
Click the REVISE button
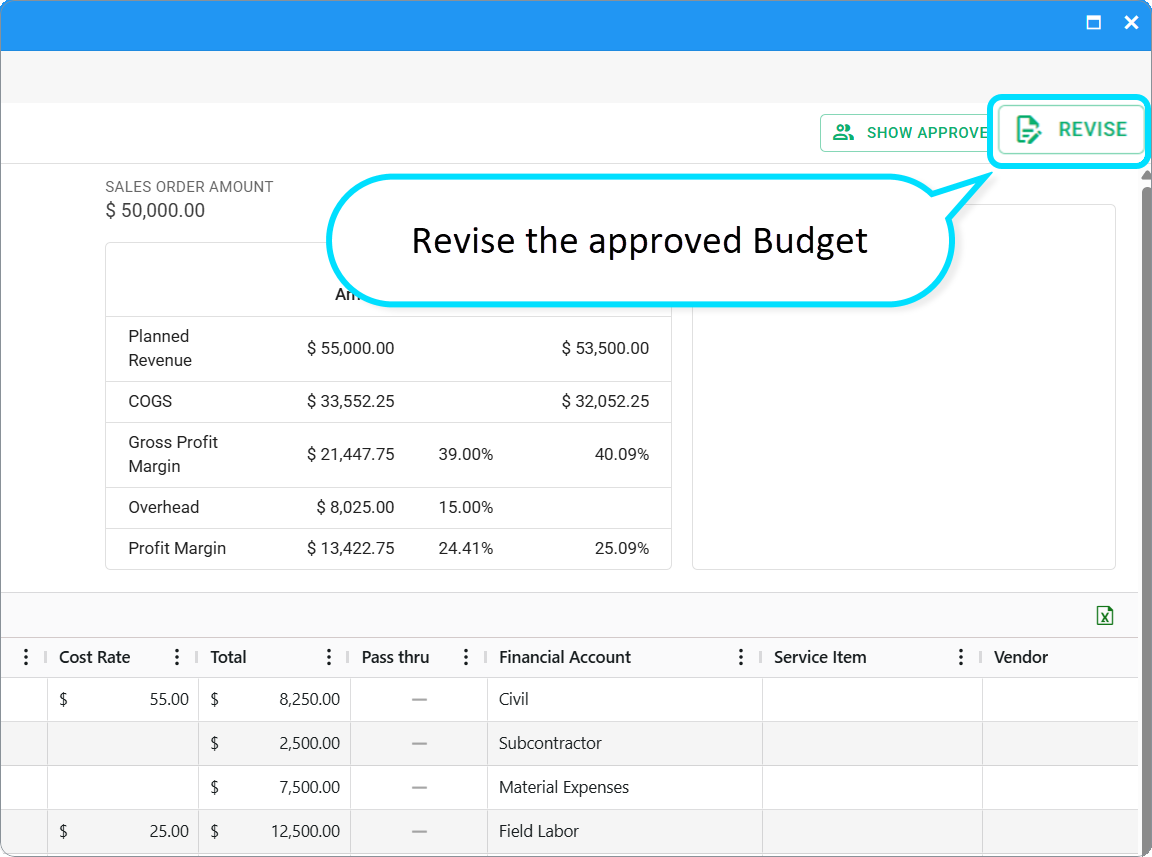click(x=1070, y=129)
